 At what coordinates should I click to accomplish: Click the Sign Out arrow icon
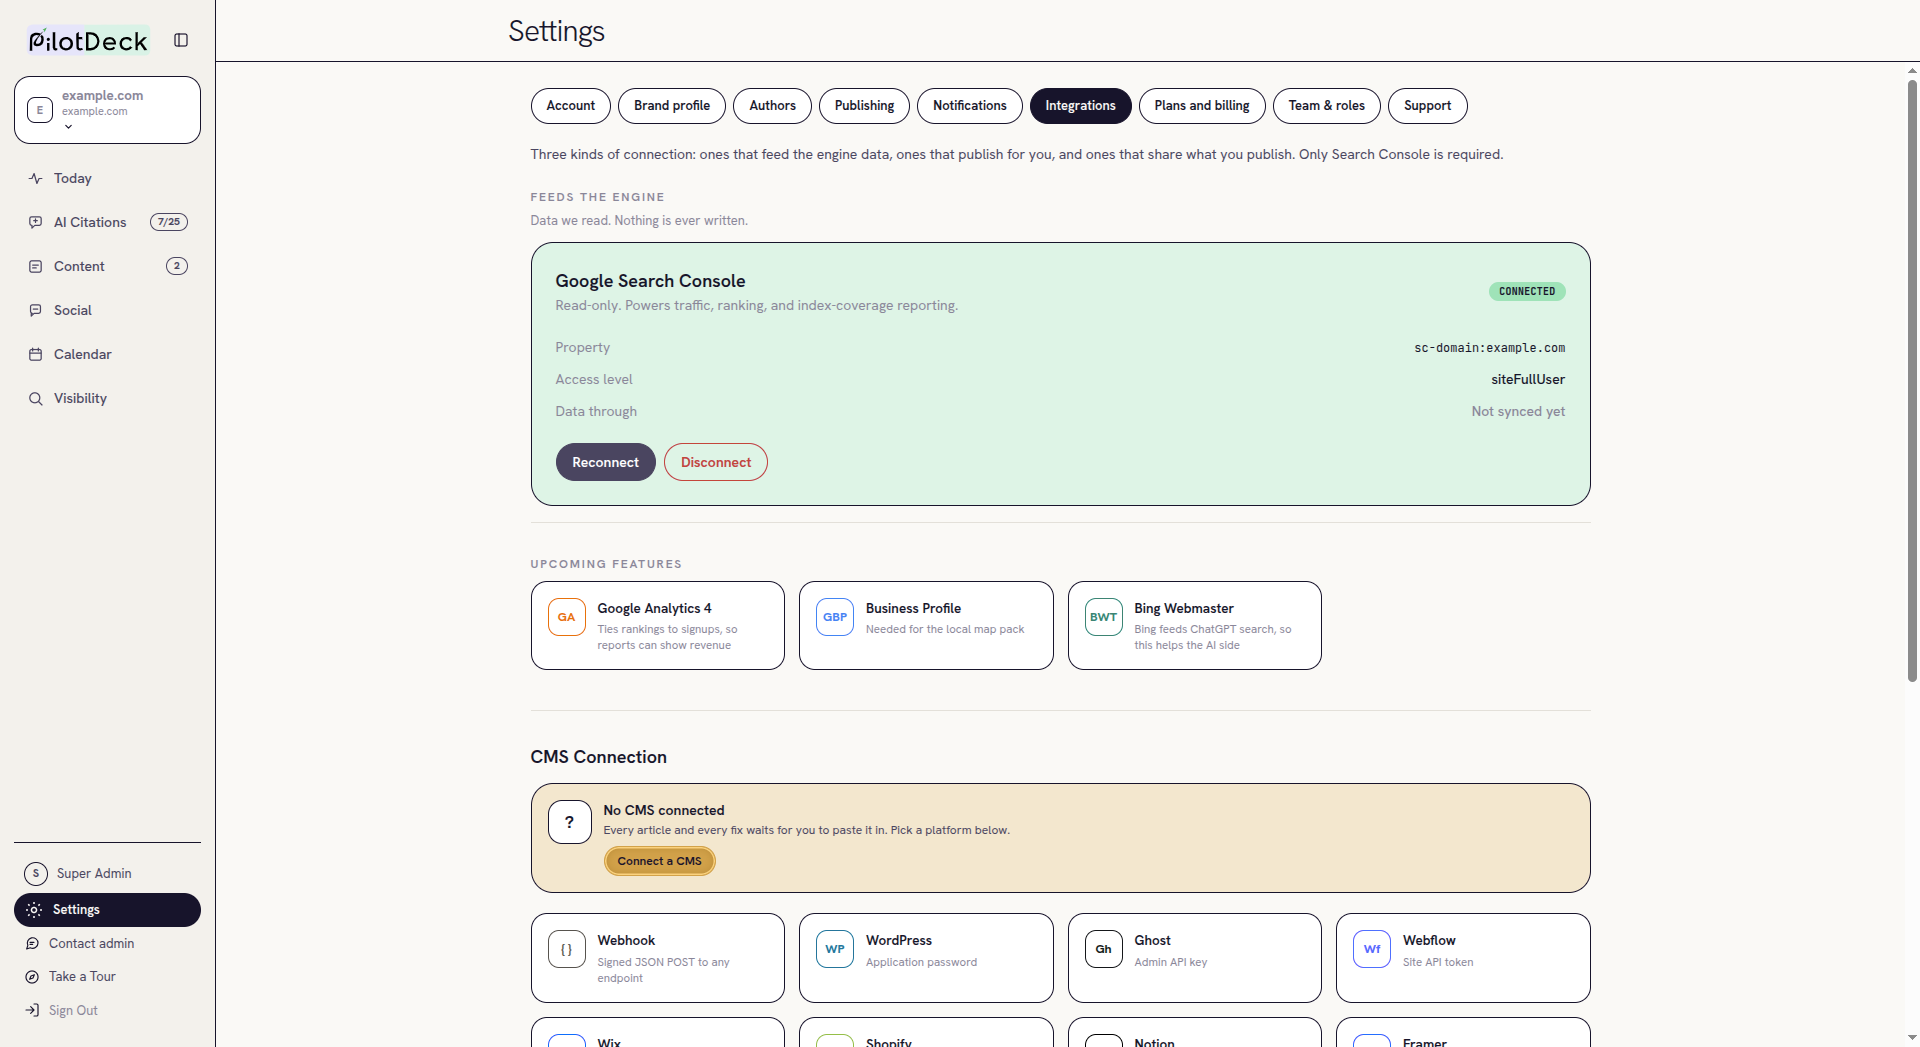point(32,1010)
